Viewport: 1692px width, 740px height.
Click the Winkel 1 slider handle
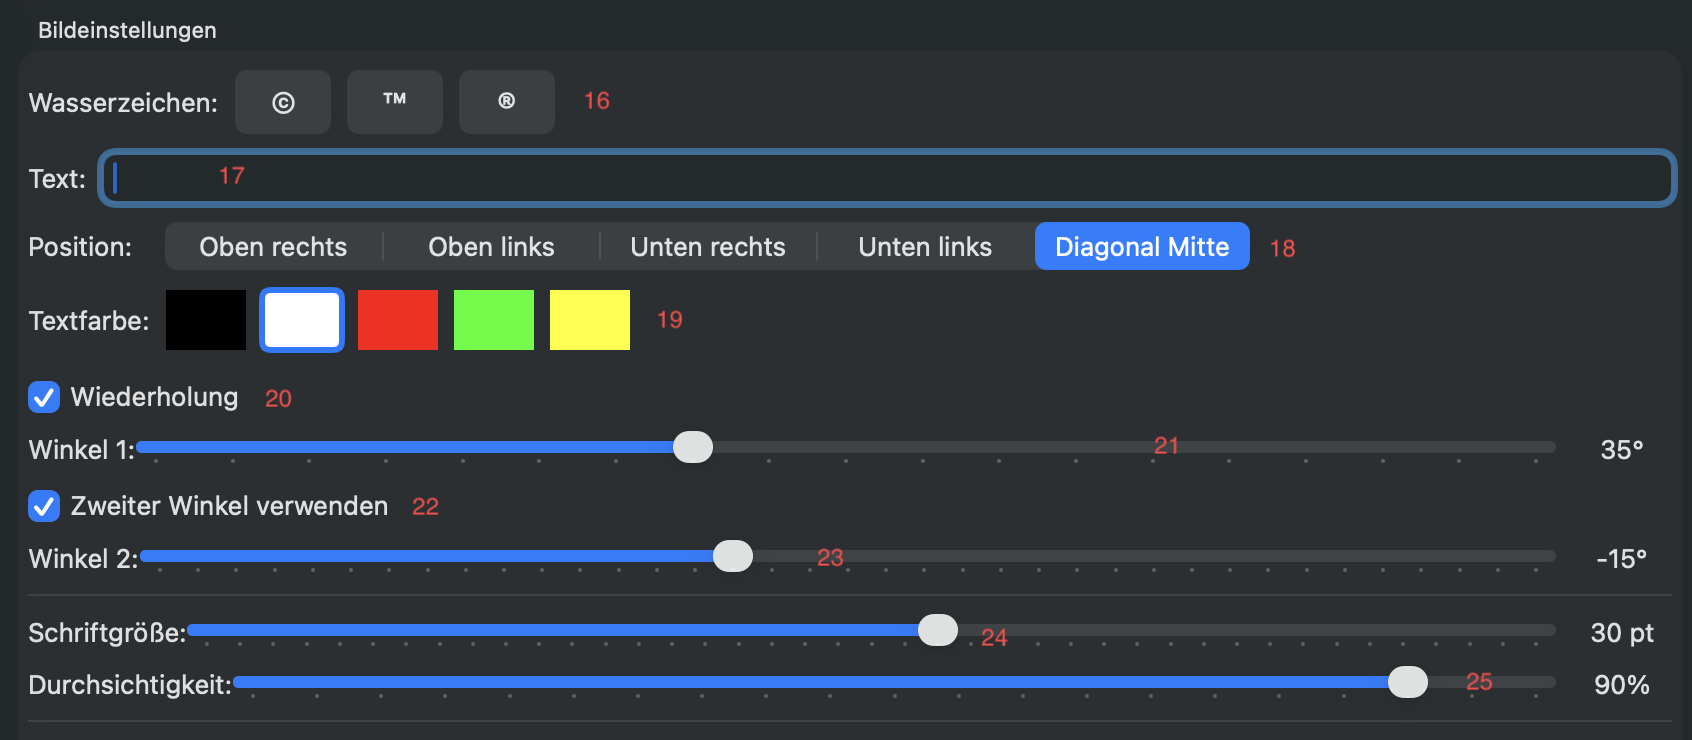coord(693,447)
